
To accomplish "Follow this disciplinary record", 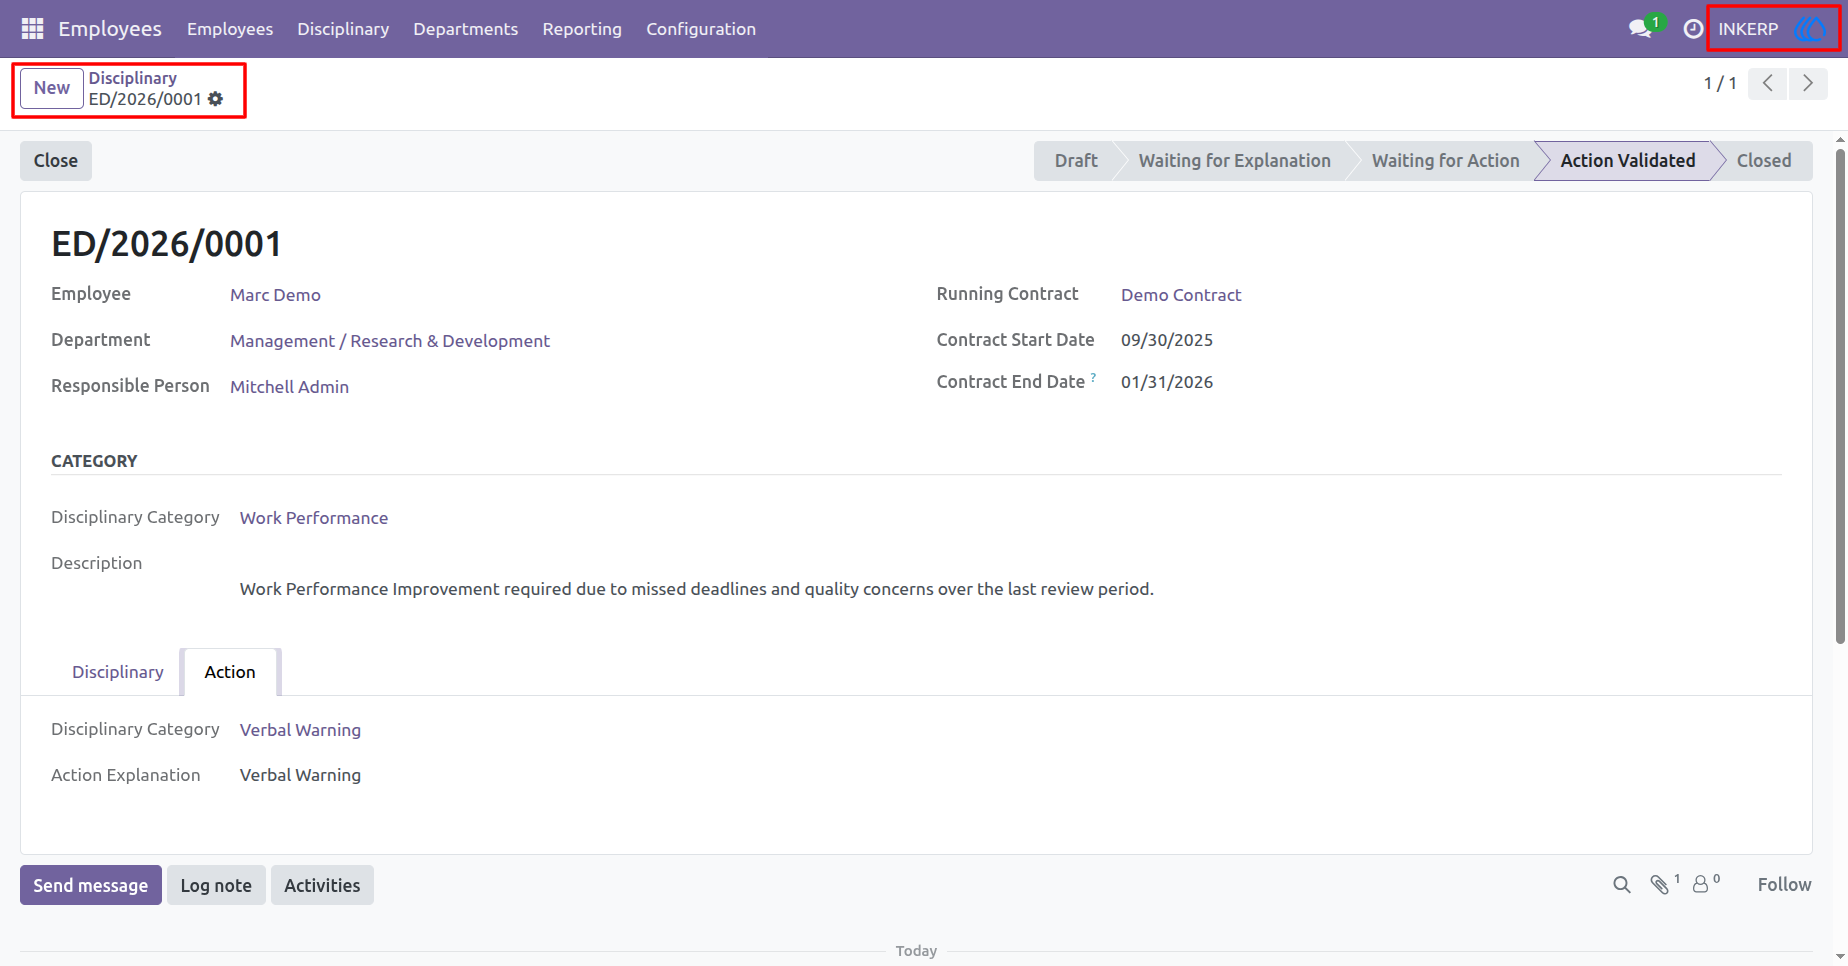I will (1785, 885).
